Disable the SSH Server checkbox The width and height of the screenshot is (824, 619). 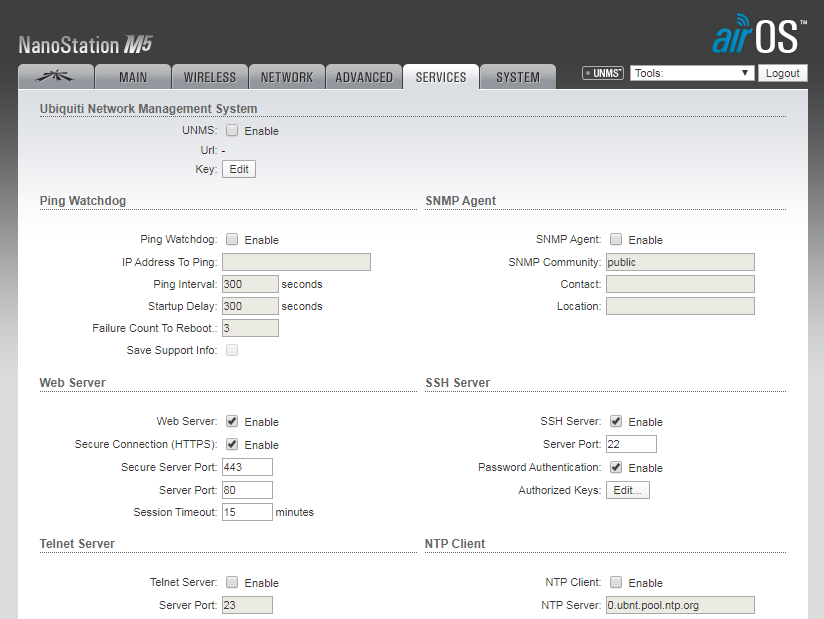(616, 421)
